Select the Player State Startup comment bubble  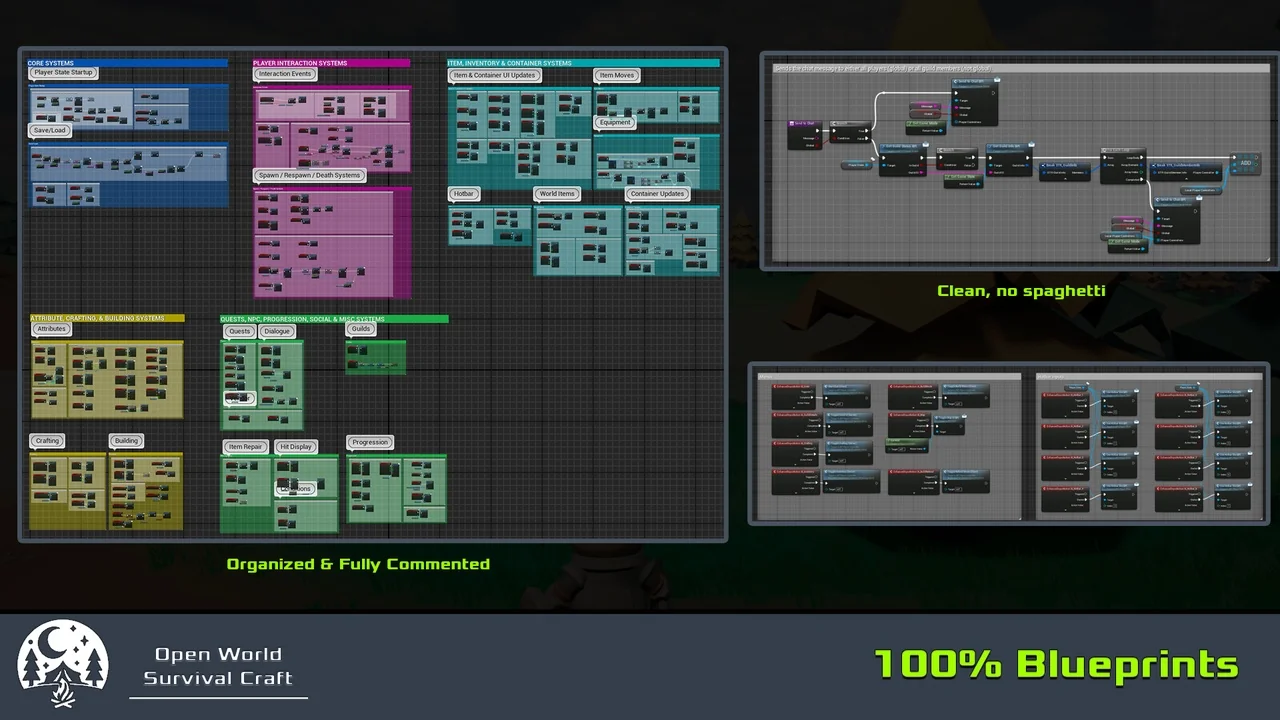[63, 72]
